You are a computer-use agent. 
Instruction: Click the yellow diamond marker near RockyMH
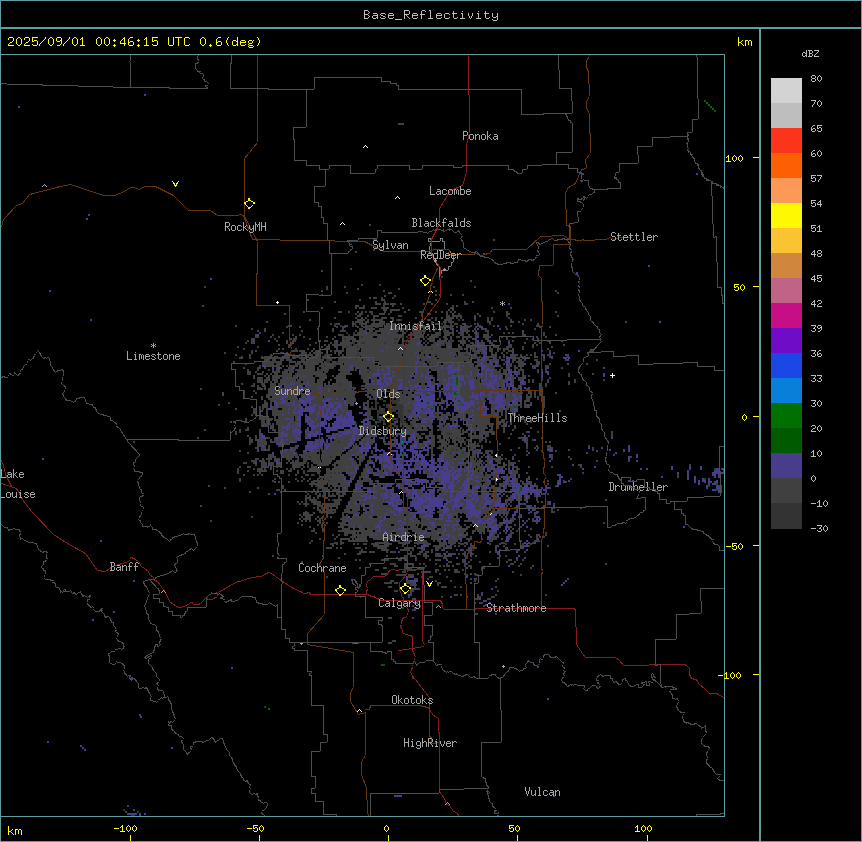pyautogui.click(x=249, y=203)
